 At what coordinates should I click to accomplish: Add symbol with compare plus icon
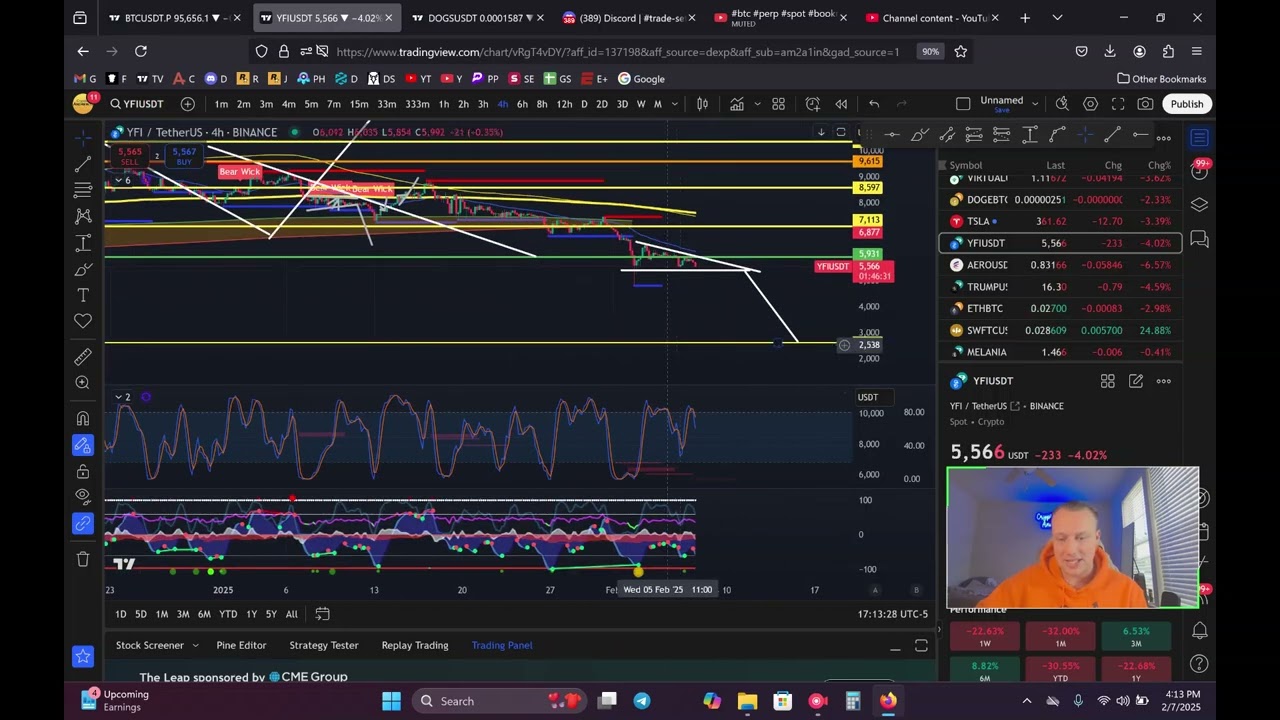point(188,104)
